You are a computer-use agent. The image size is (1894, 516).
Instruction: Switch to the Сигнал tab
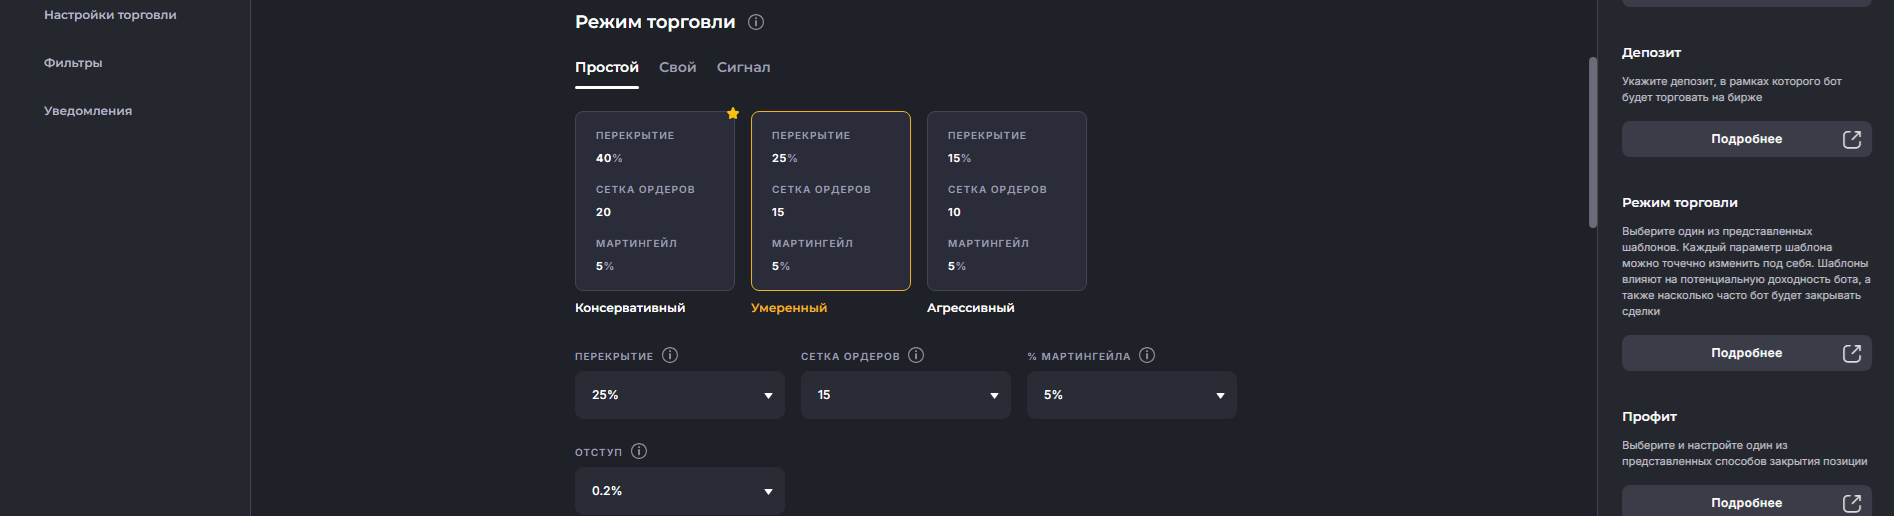pos(744,67)
